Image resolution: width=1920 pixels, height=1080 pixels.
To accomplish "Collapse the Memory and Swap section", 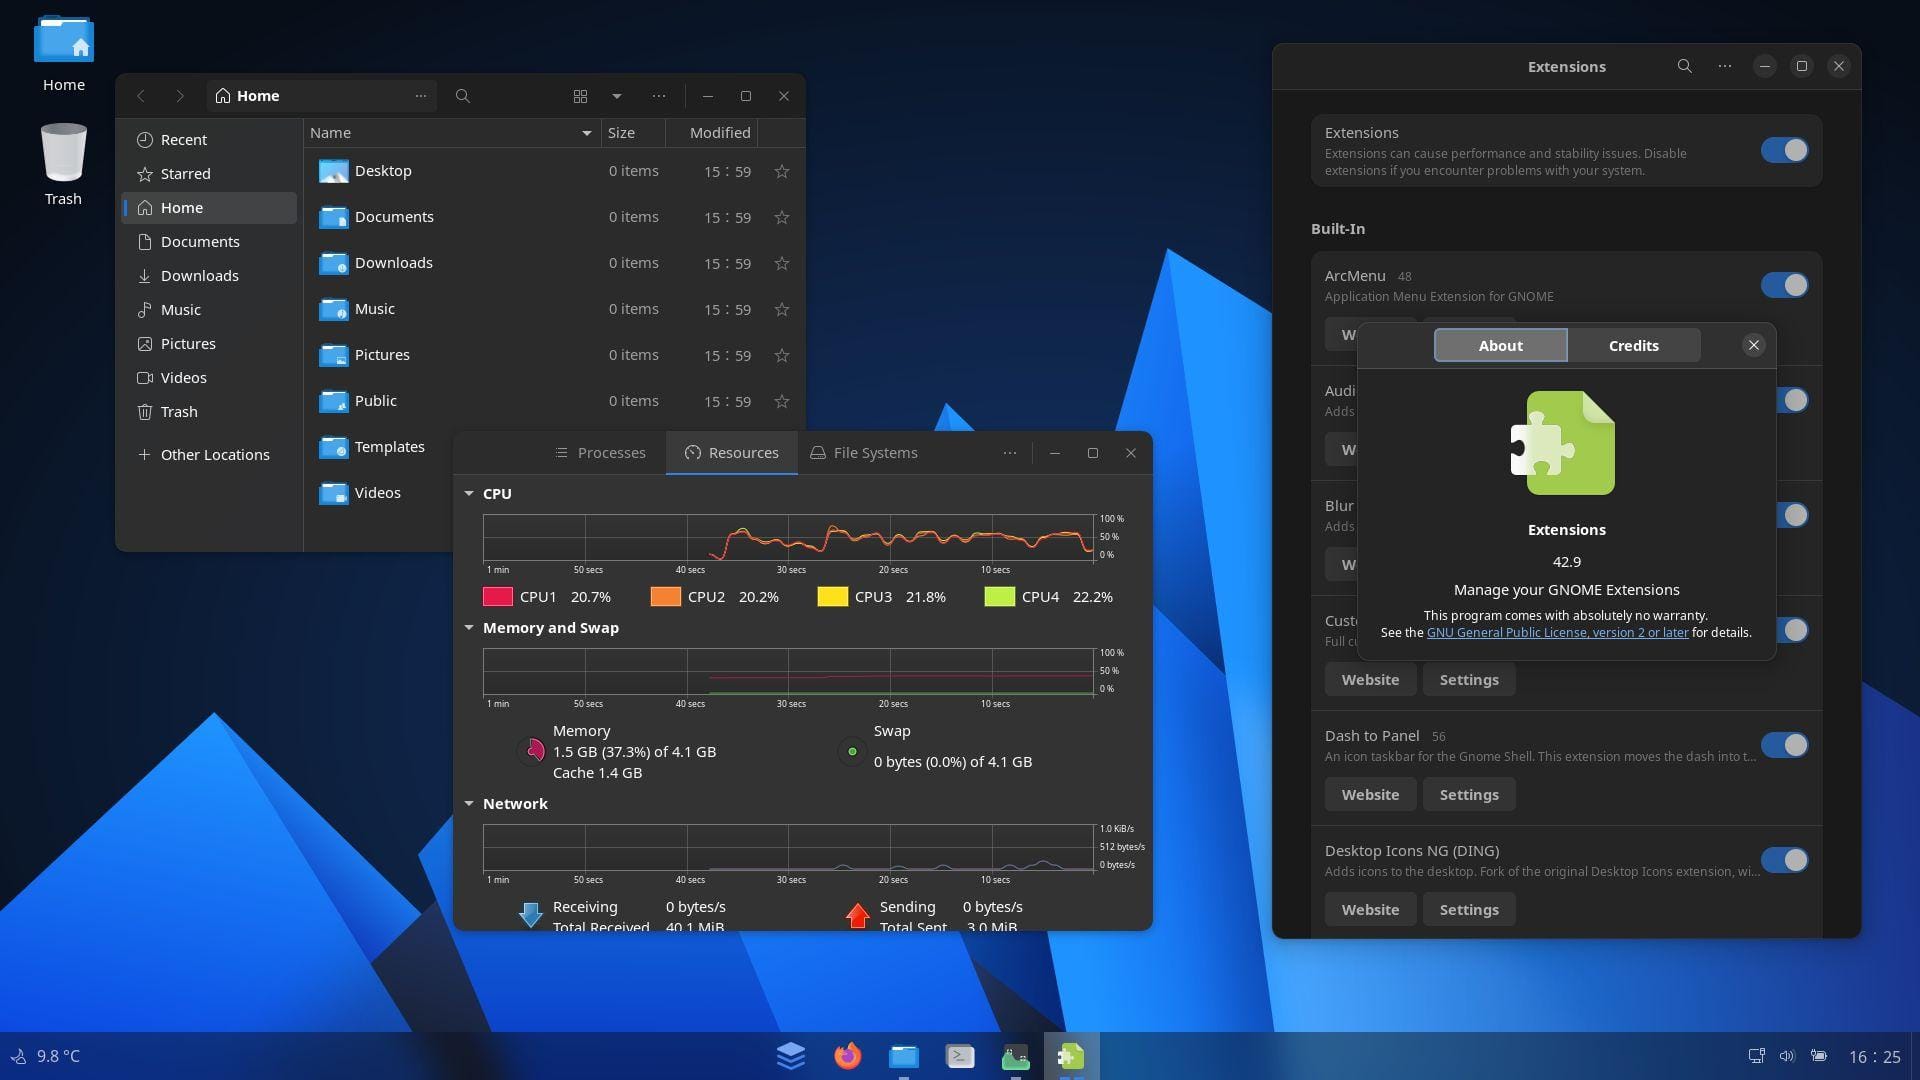I will (x=469, y=627).
